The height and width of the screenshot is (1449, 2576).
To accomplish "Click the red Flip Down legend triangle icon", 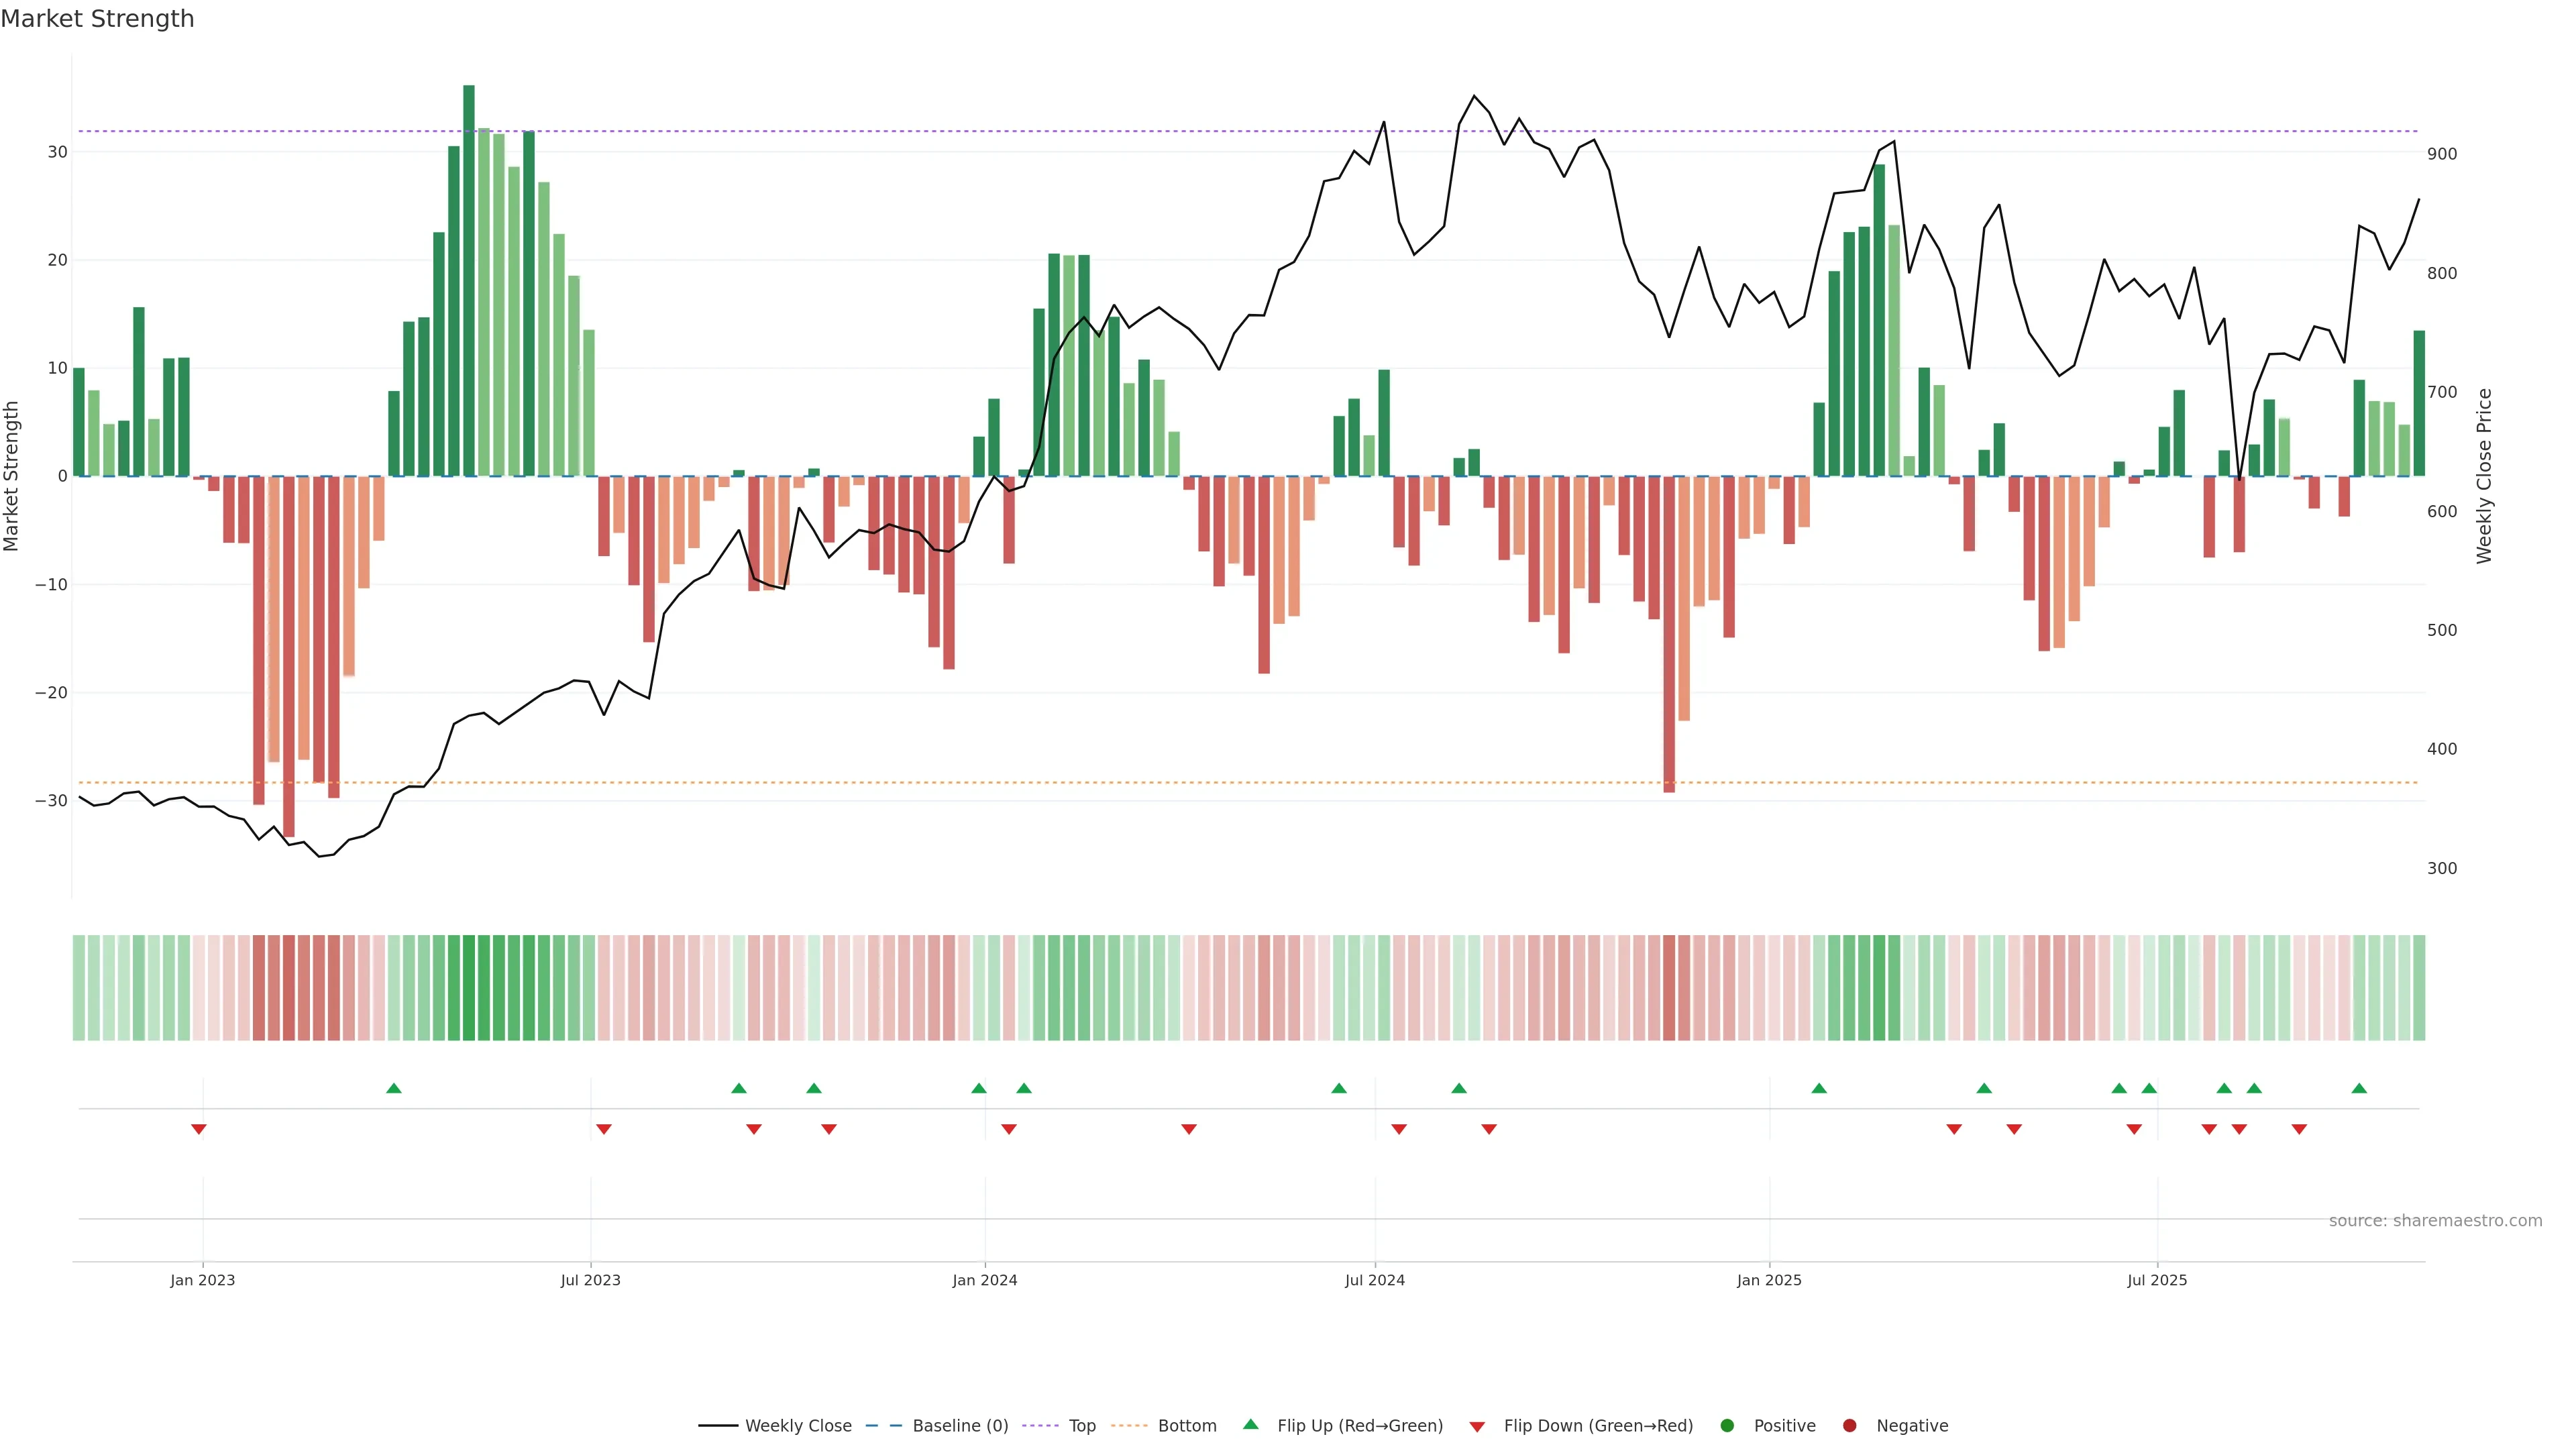I will (1477, 1427).
